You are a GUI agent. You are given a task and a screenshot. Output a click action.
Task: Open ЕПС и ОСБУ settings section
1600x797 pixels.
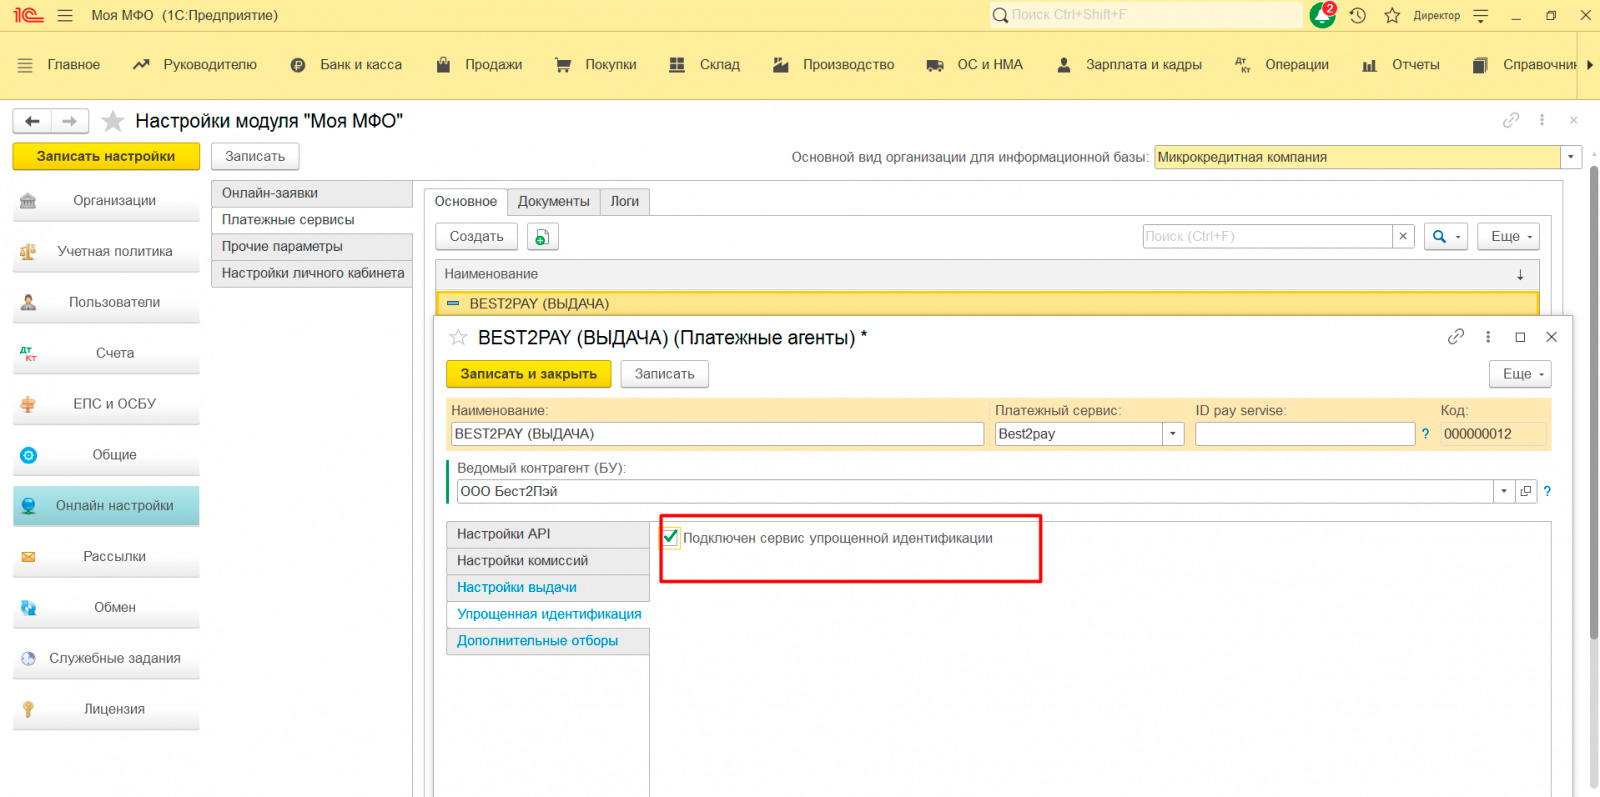106,405
